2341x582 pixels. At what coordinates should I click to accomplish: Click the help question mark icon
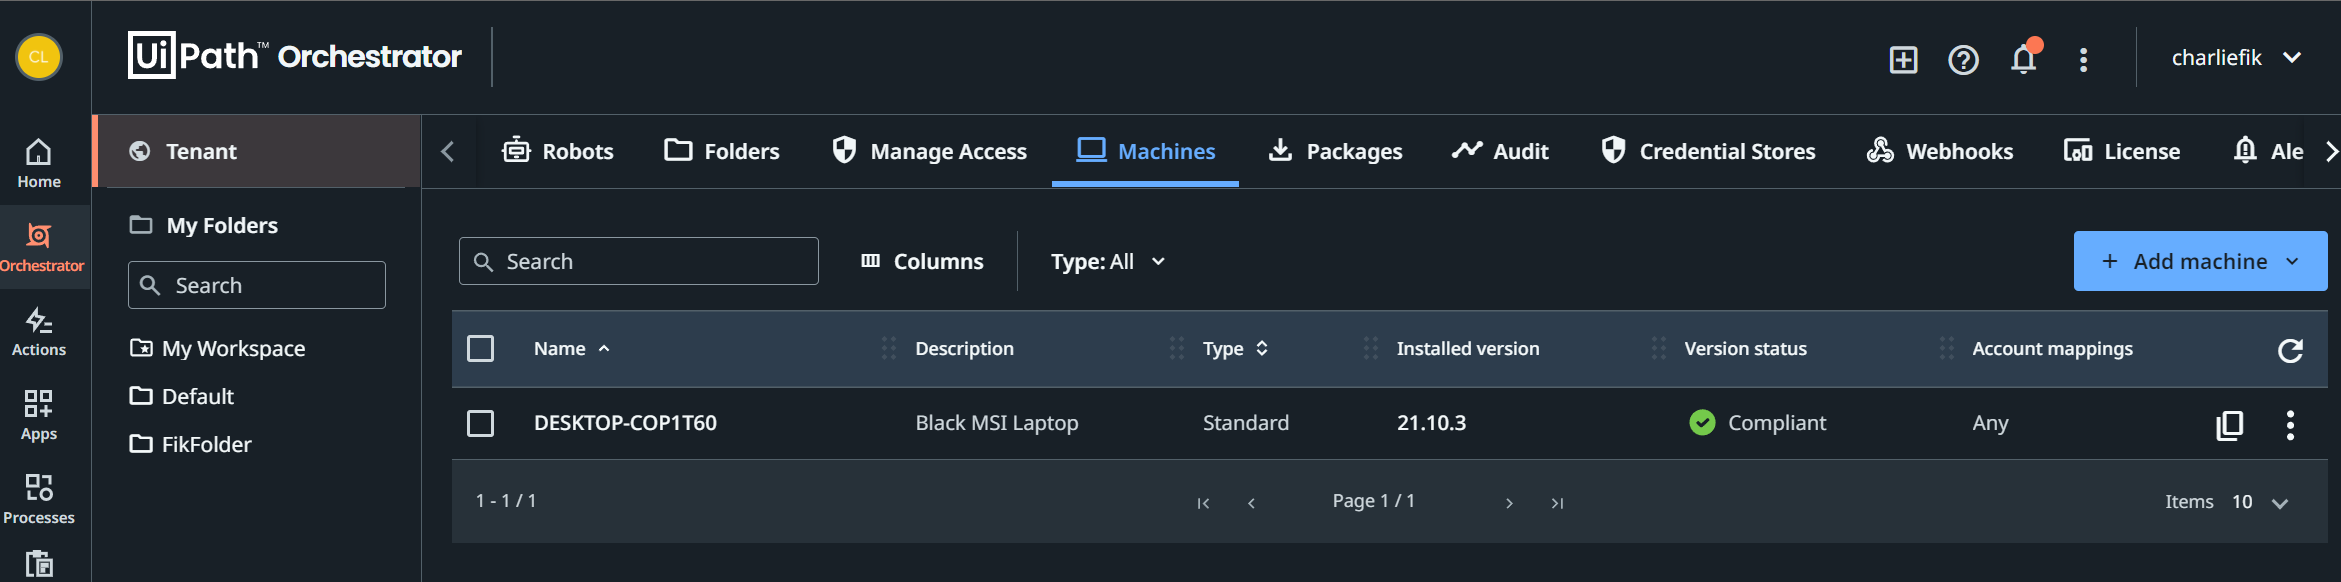coord(1963,60)
